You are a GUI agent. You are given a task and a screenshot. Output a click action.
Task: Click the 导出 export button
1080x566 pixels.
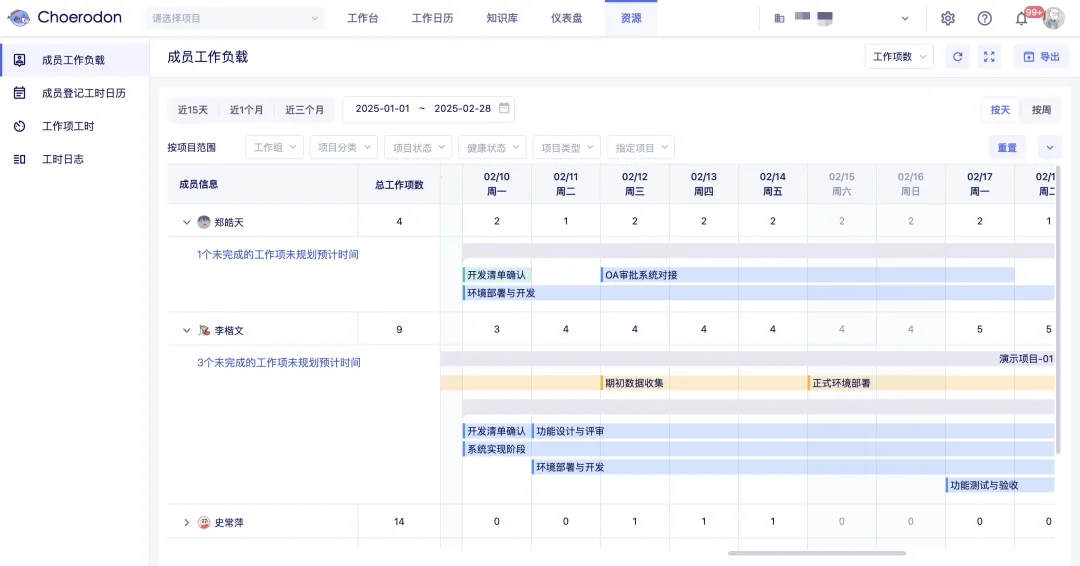coord(1041,56)
